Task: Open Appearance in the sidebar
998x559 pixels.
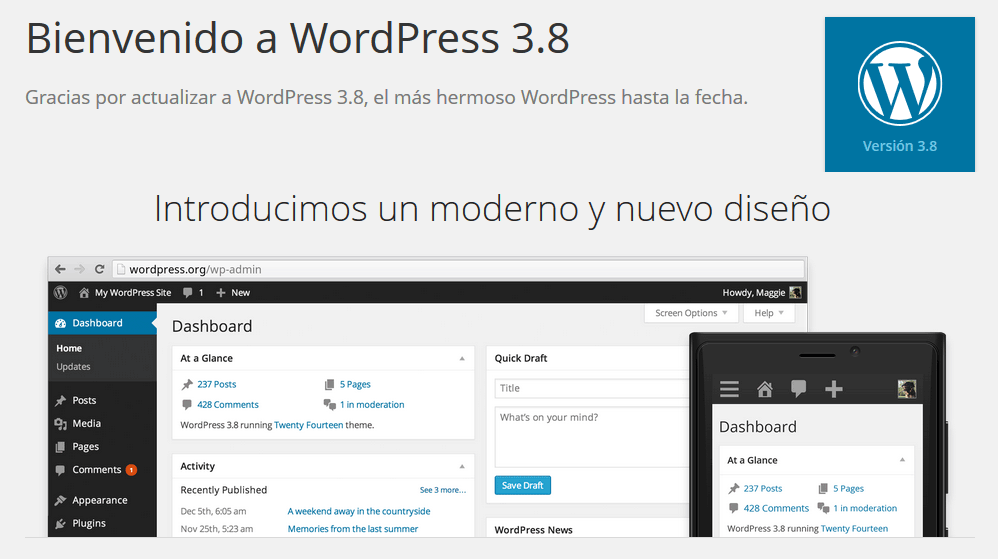Action: (x=102, y=500)
